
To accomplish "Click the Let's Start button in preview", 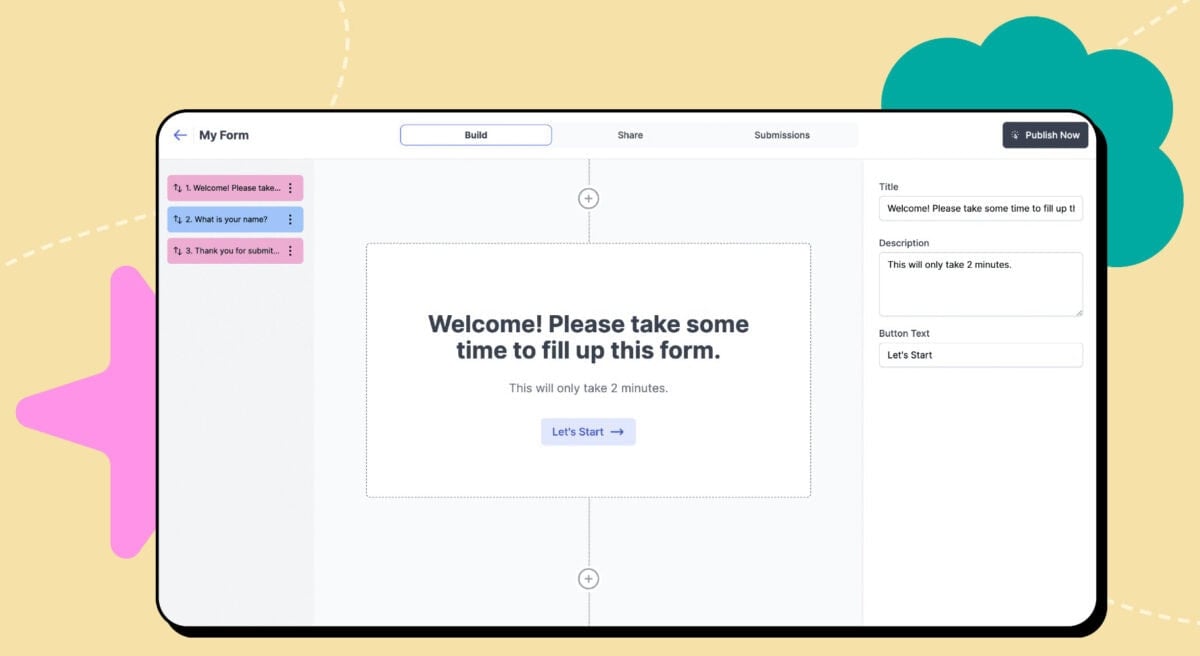I will (588, 432).
